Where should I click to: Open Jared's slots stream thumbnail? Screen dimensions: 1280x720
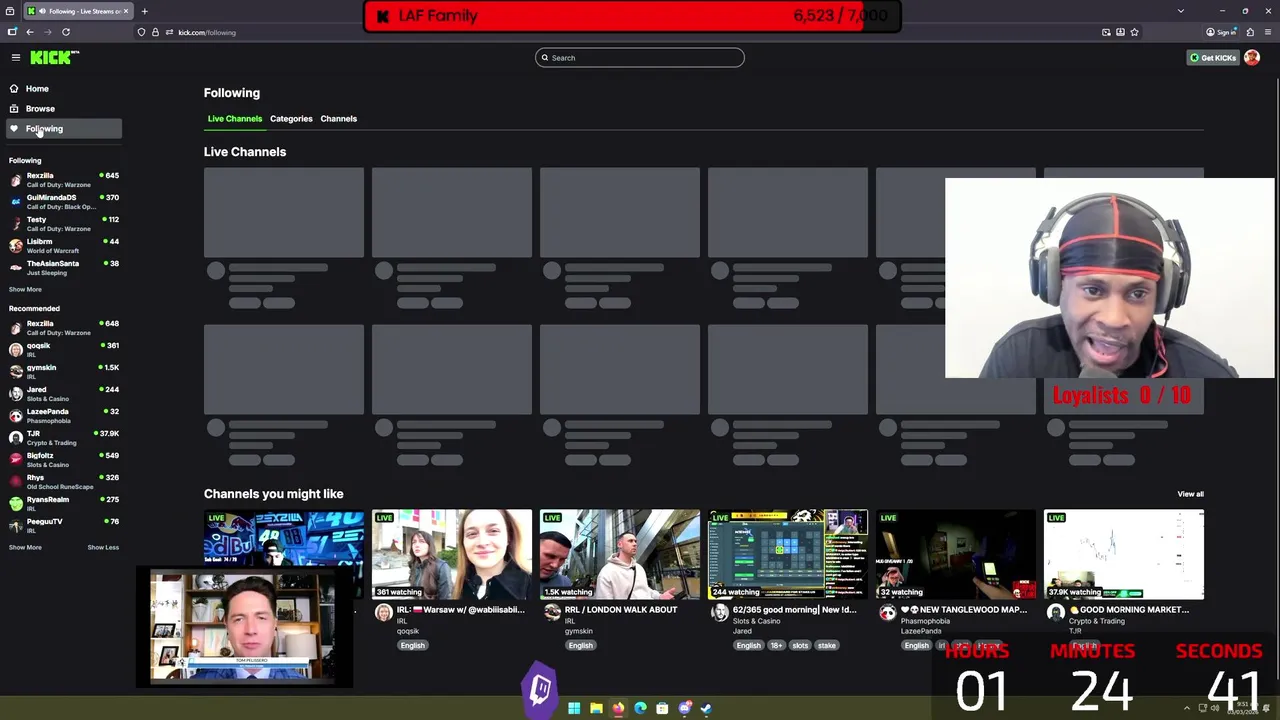(788, 555)
